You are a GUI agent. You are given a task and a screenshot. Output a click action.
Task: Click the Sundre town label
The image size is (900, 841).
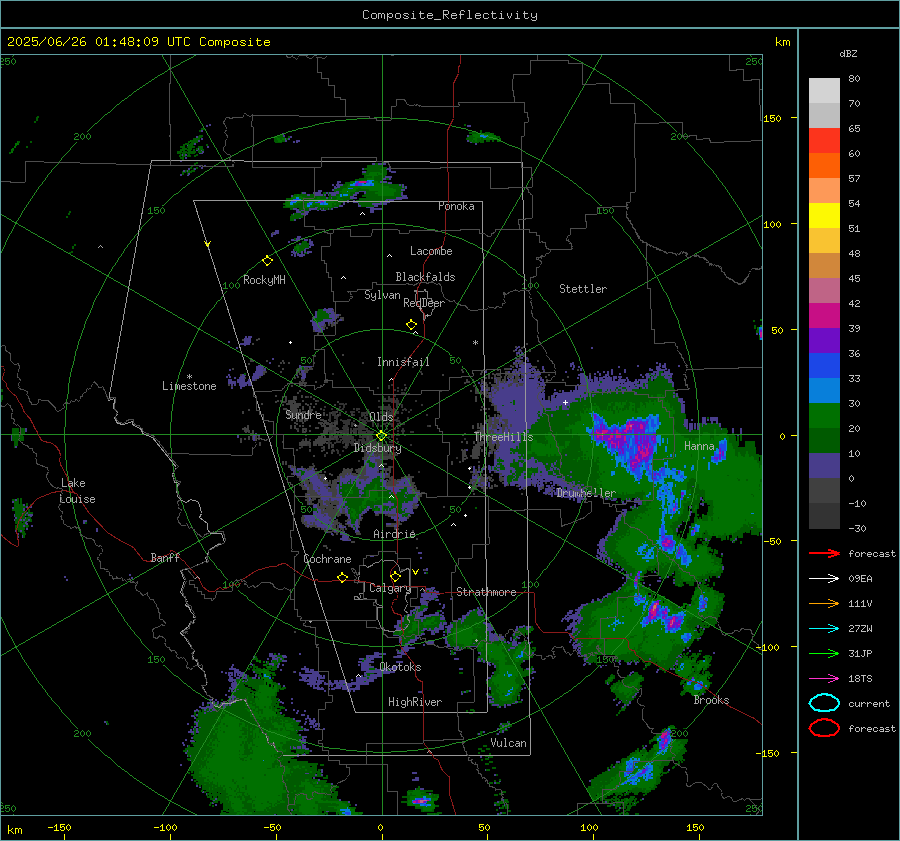tap(303, 415)
